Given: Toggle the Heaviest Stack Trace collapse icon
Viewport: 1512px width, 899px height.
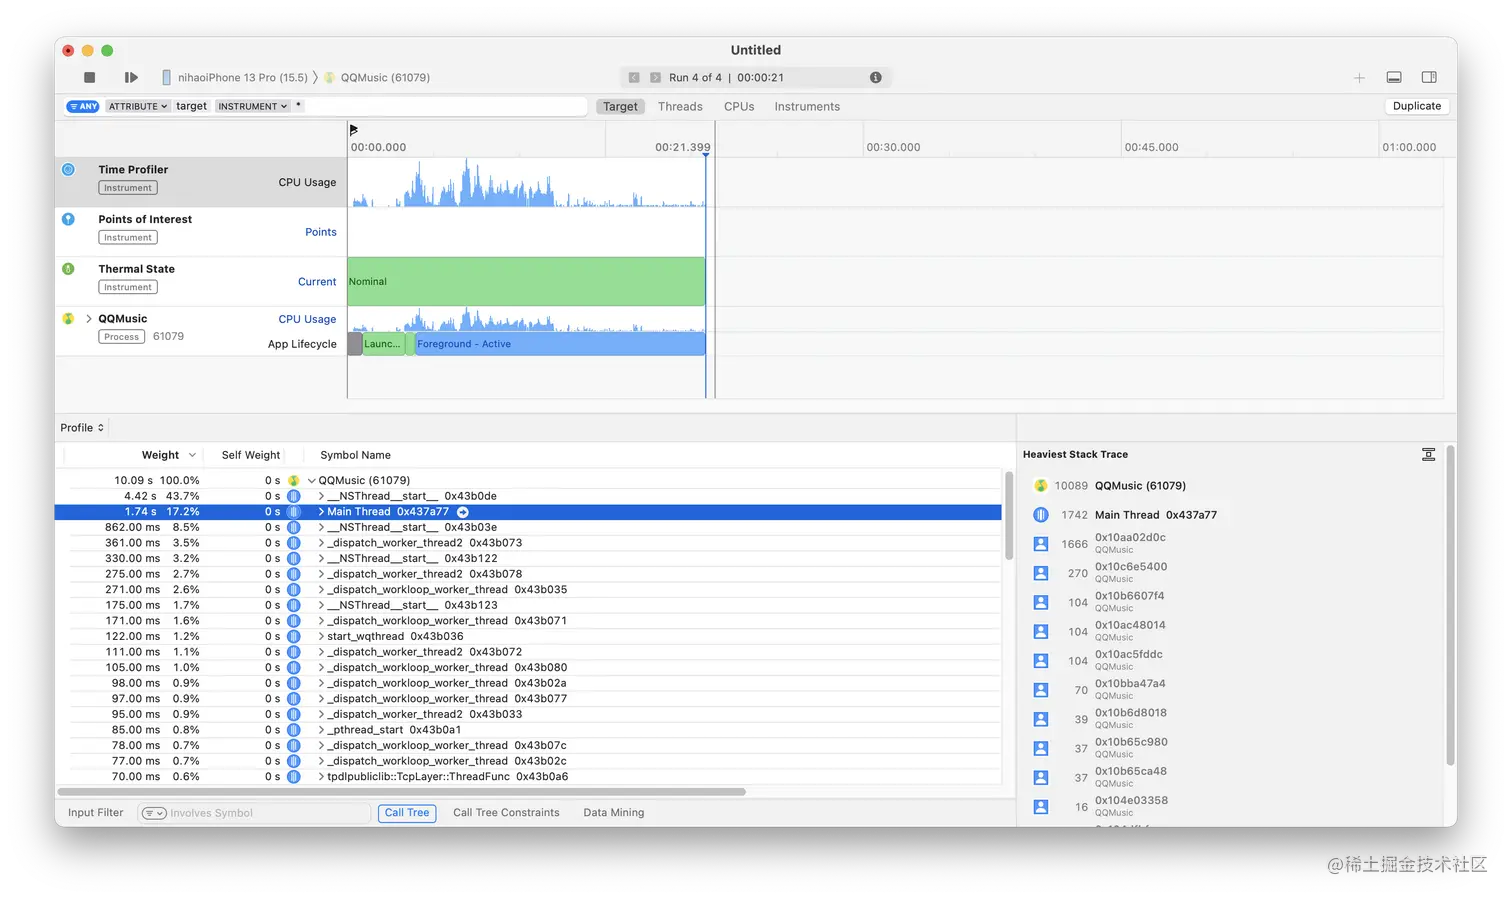Looking at the screenshot, I should pos(1428,455).
